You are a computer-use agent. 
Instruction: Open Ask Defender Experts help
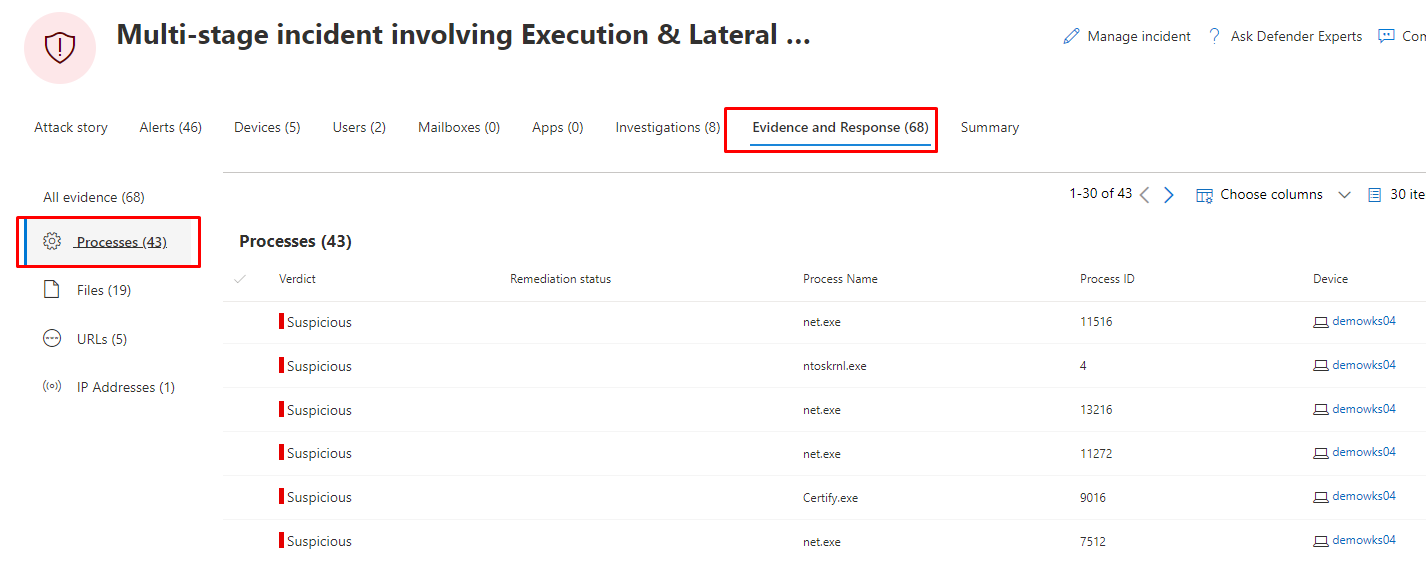[x=1285, y=36]
